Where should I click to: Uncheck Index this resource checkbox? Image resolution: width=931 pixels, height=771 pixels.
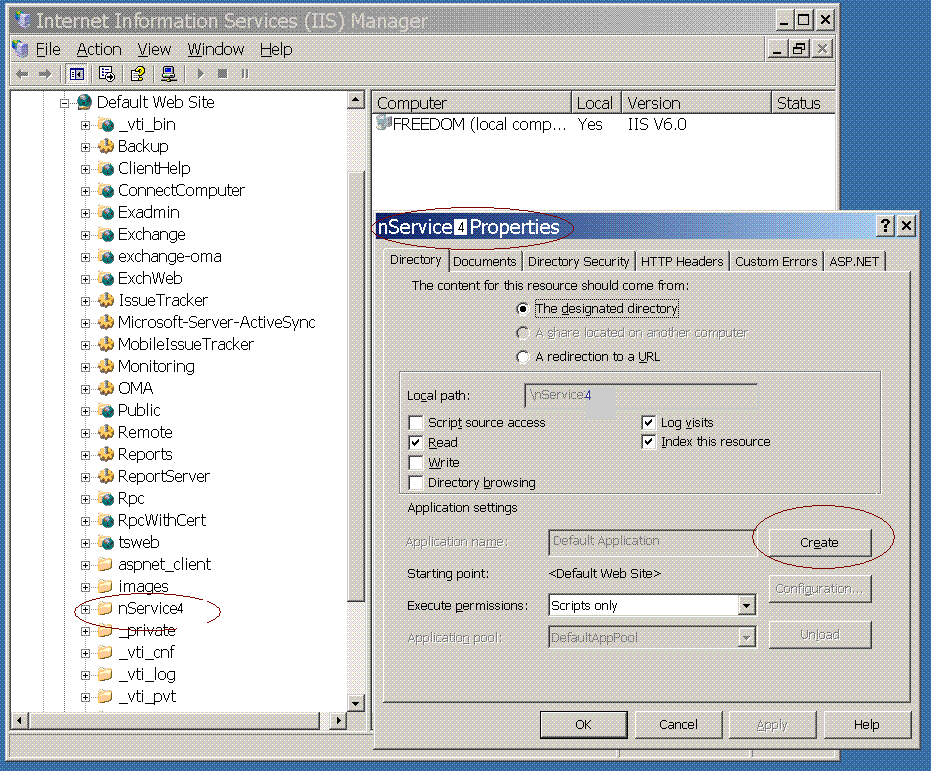tap(649, 442)
